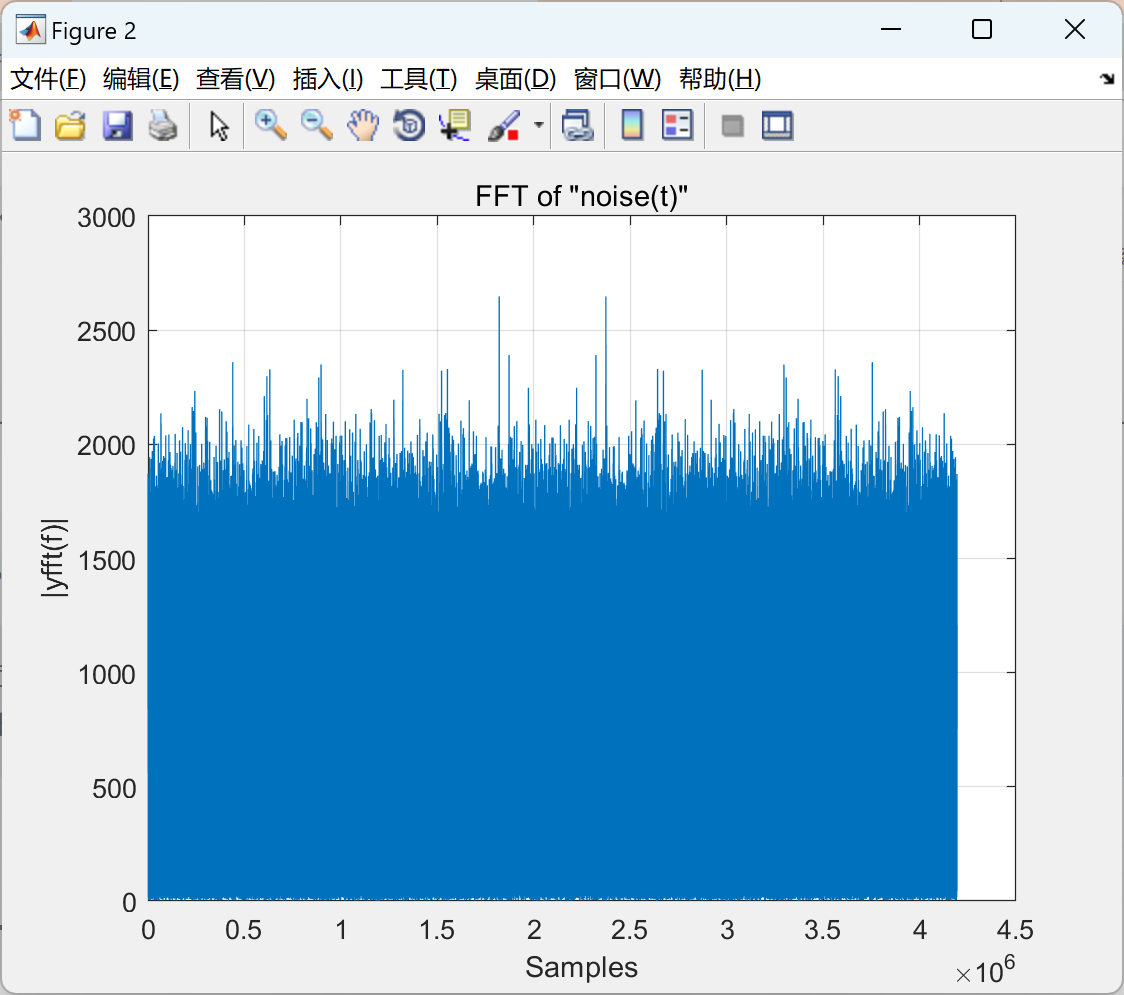Click the x-axis tick label 2.5
The width and height of the screenshot is (1124, 995).
point(629,930)
